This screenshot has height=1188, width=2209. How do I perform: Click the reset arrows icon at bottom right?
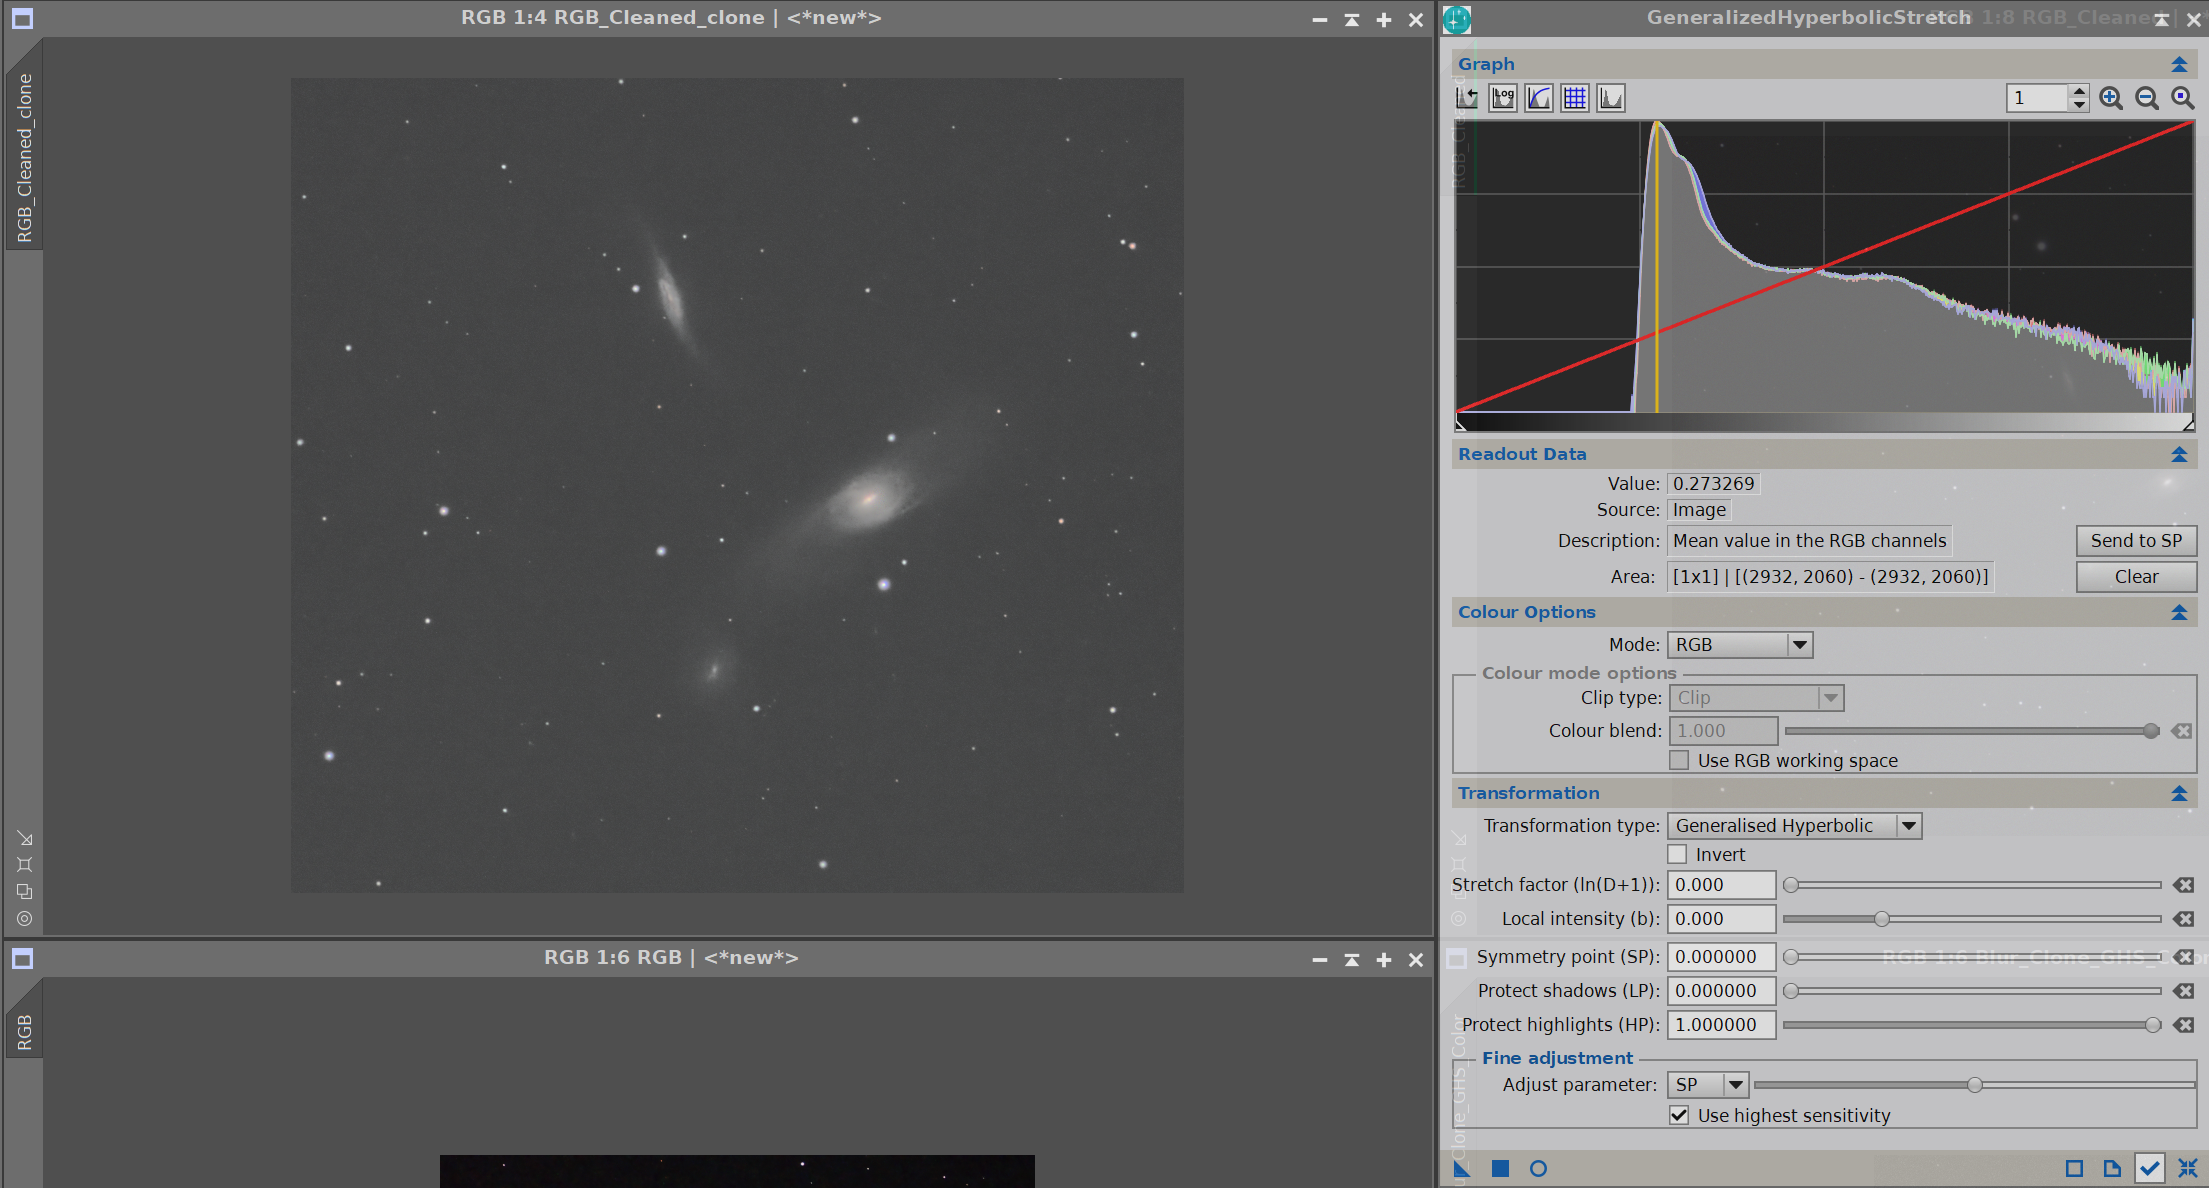[x=2188, y=1168]
